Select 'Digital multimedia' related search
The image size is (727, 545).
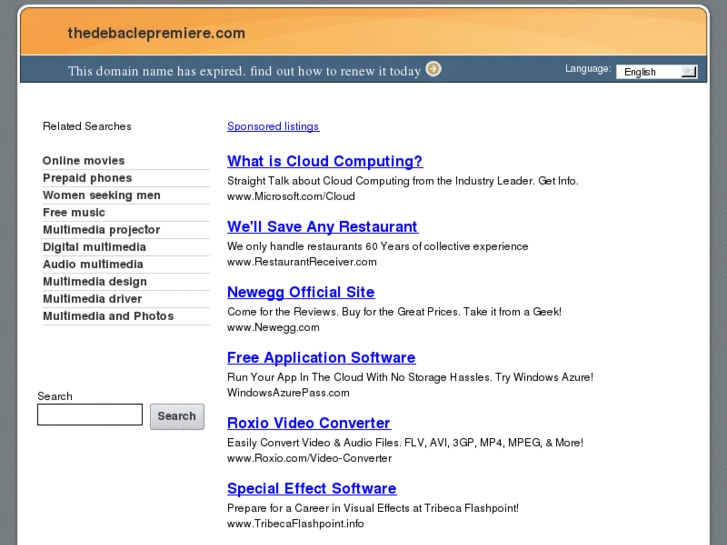pyautogui.click(x=94, y=247)
